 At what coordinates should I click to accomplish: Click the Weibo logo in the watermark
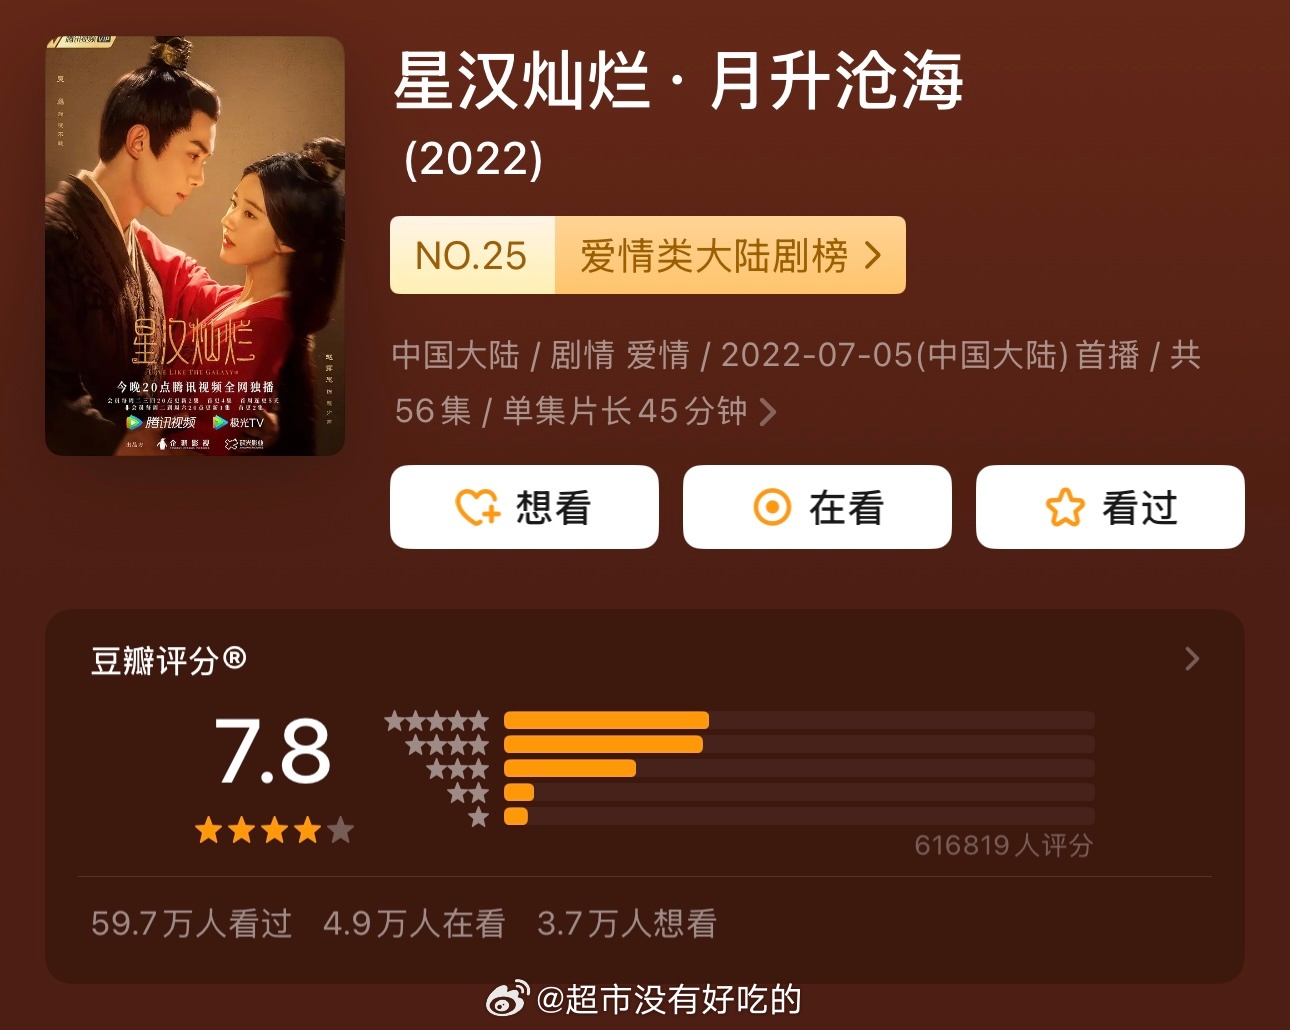click(507, 999)
